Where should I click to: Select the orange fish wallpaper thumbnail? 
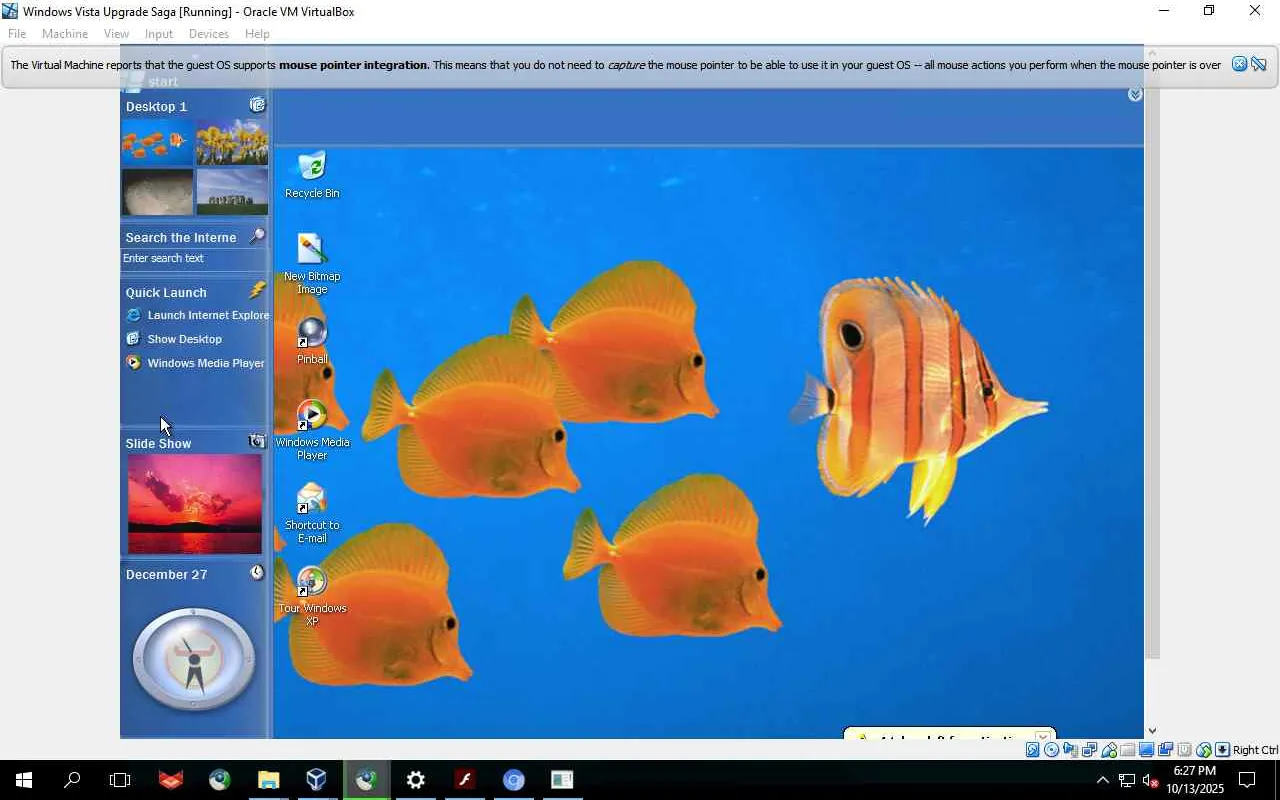157,142
